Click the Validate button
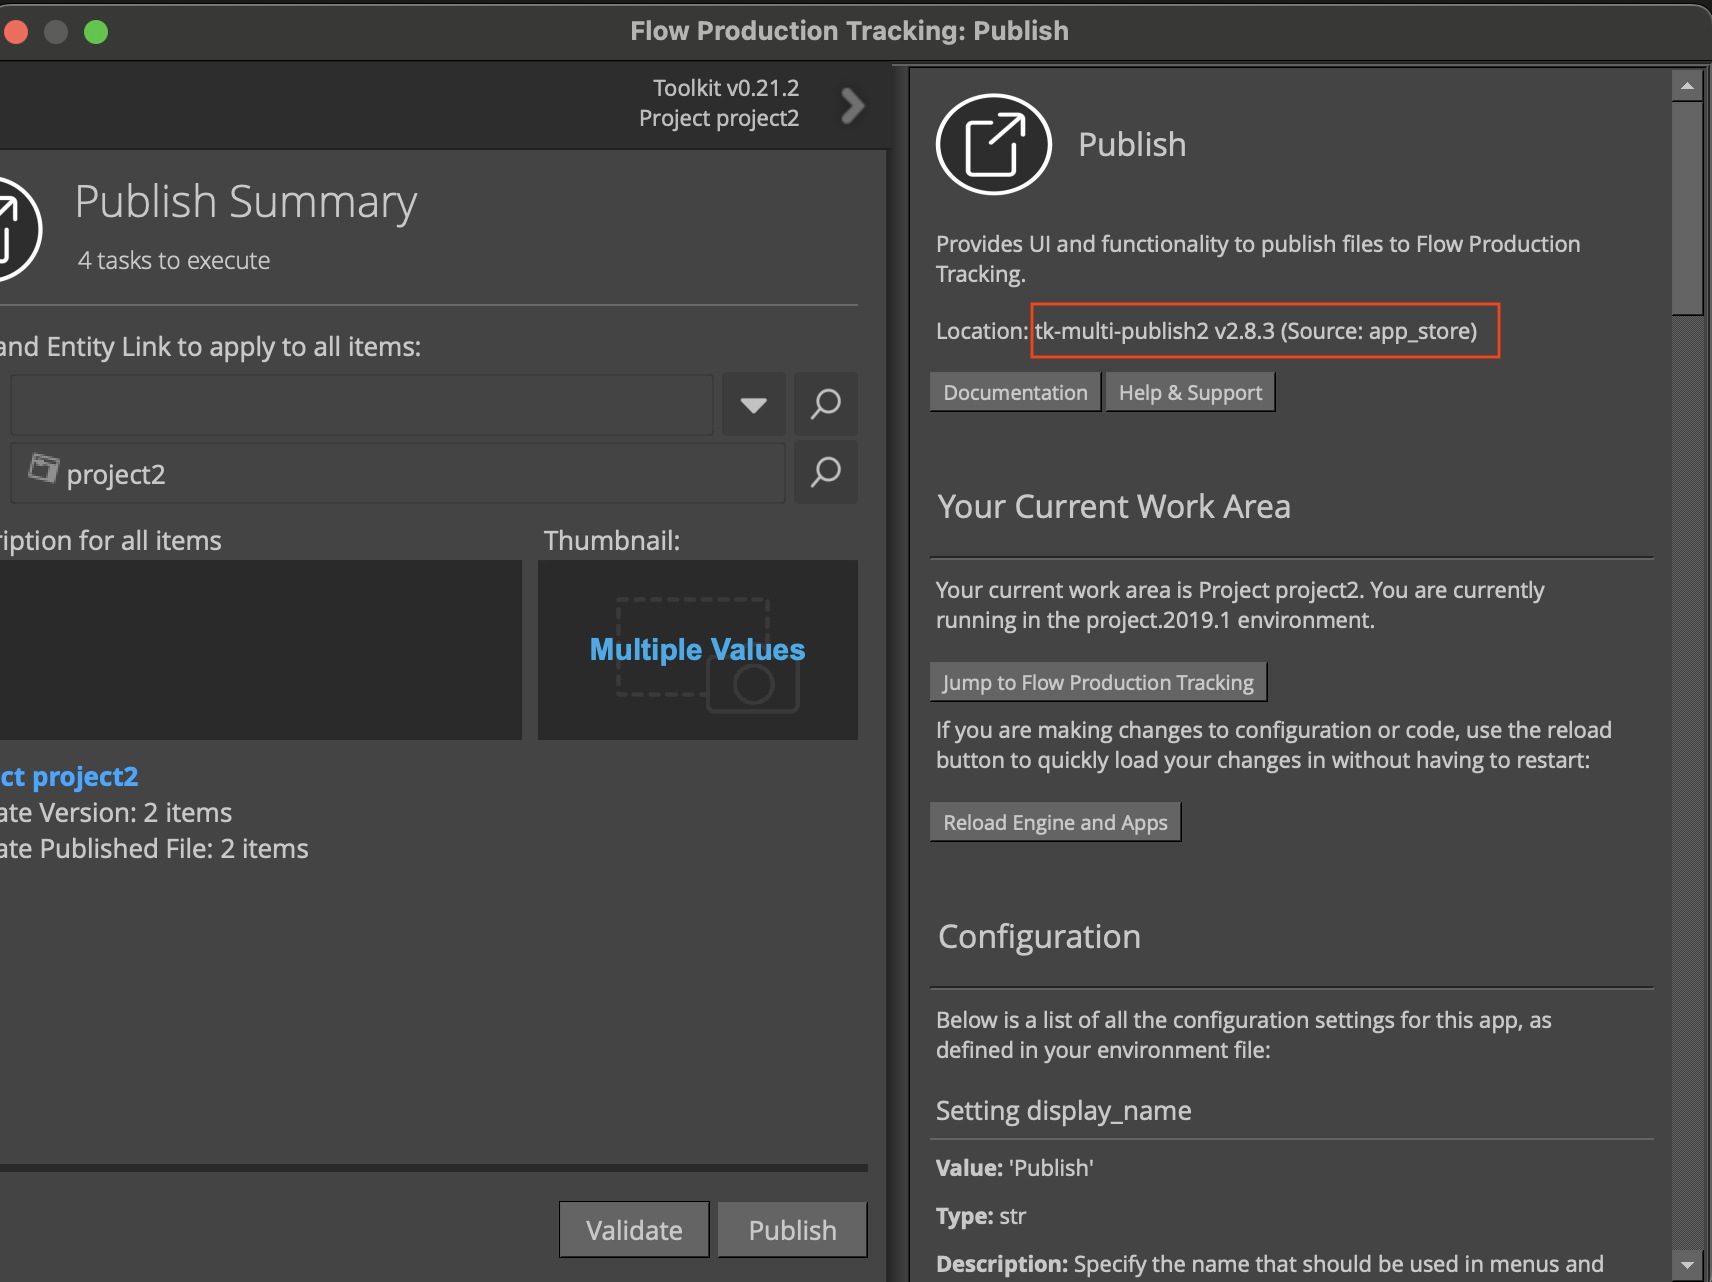The height and width of the screenshot is (1282, 1712). [x=634, y=1229]
